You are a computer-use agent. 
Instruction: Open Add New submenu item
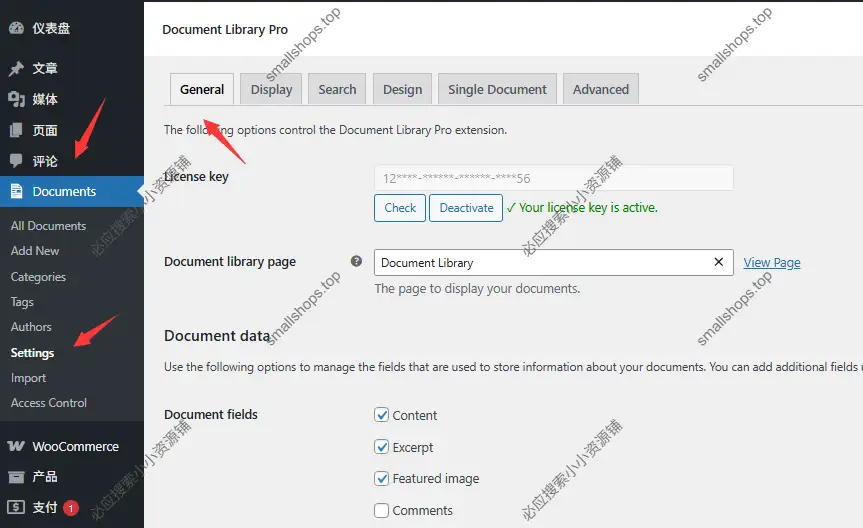pos(35,251)
